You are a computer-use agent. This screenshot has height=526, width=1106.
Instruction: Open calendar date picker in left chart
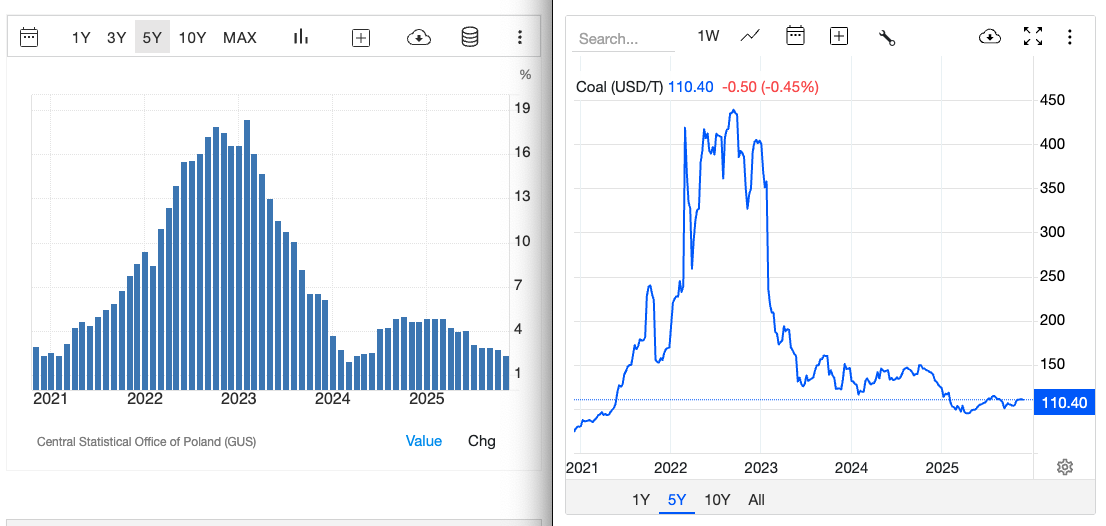[29, 38]
